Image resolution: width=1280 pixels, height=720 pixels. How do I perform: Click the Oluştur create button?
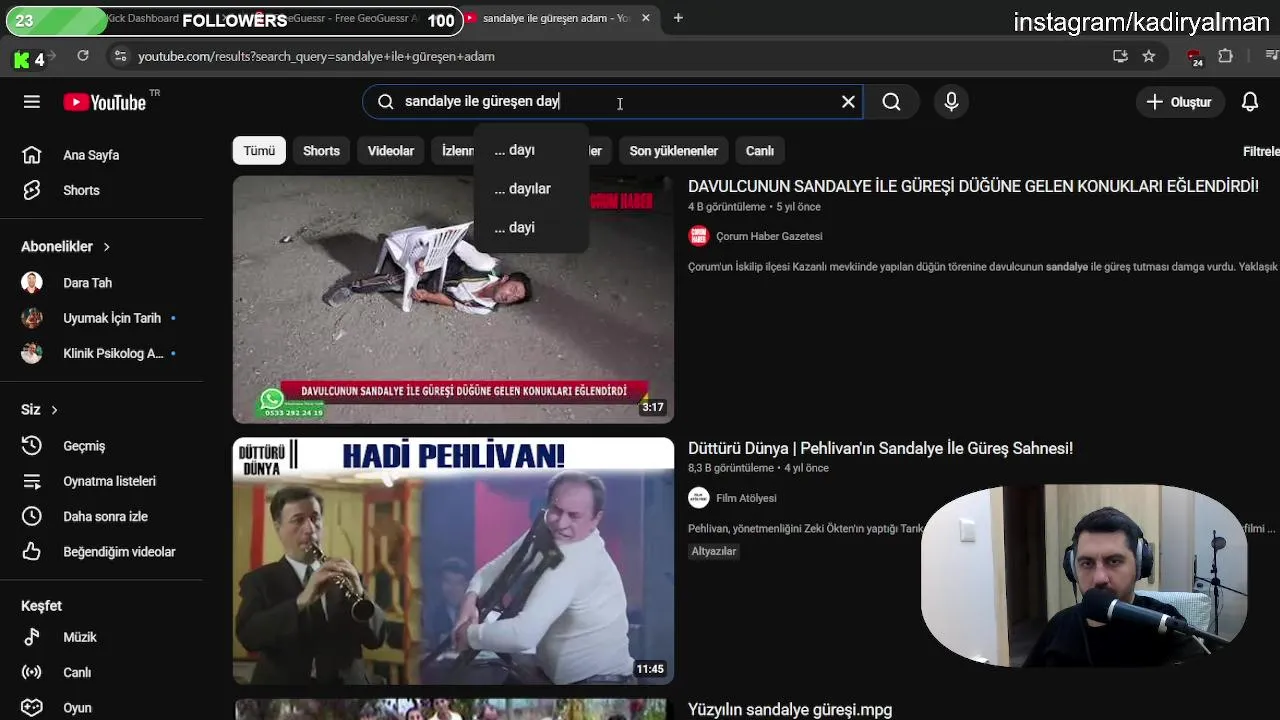(x=1179, y=102)
